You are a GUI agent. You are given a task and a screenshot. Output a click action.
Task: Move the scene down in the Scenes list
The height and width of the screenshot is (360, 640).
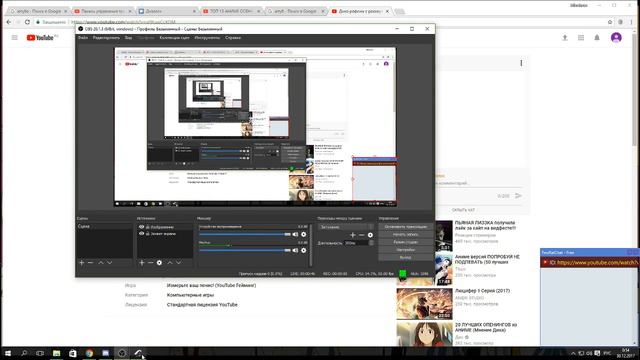pos(109,263)
